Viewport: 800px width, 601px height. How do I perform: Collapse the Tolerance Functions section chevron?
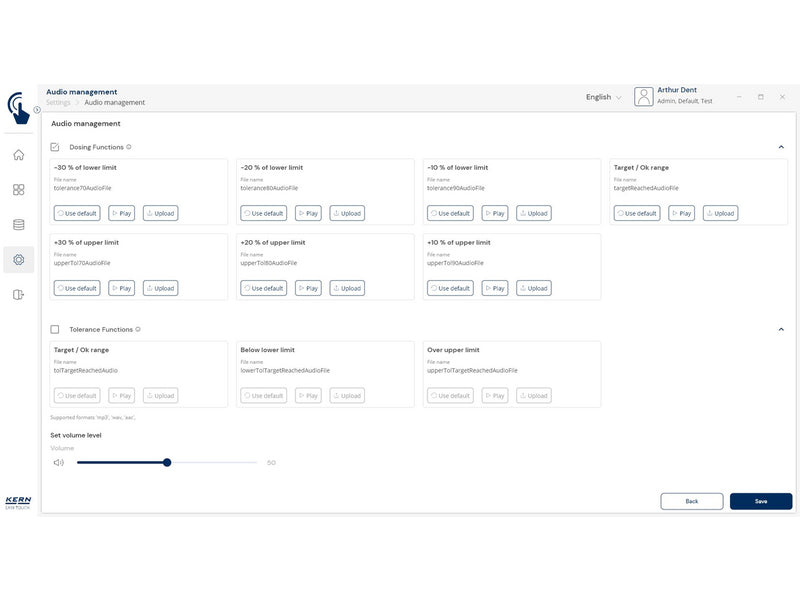[781, 330]
